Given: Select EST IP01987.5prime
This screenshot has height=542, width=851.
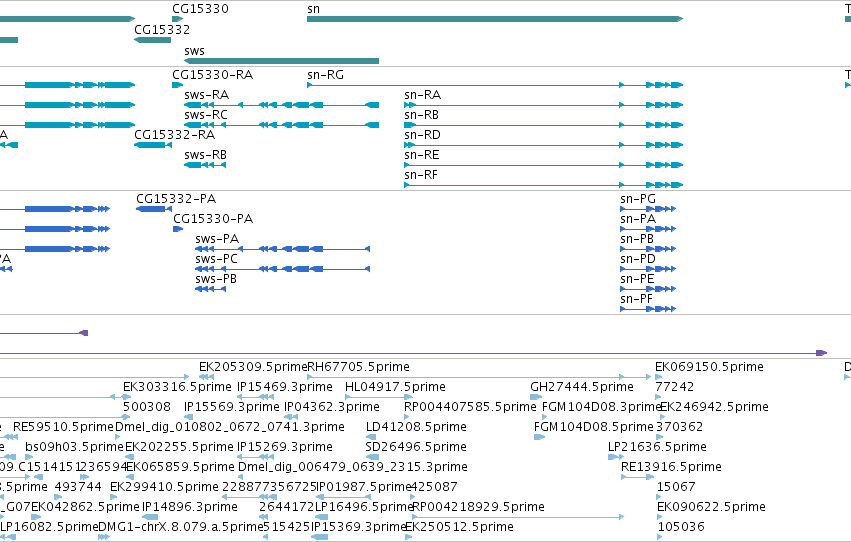Looking at the screenshot, I should coord(343,498).
